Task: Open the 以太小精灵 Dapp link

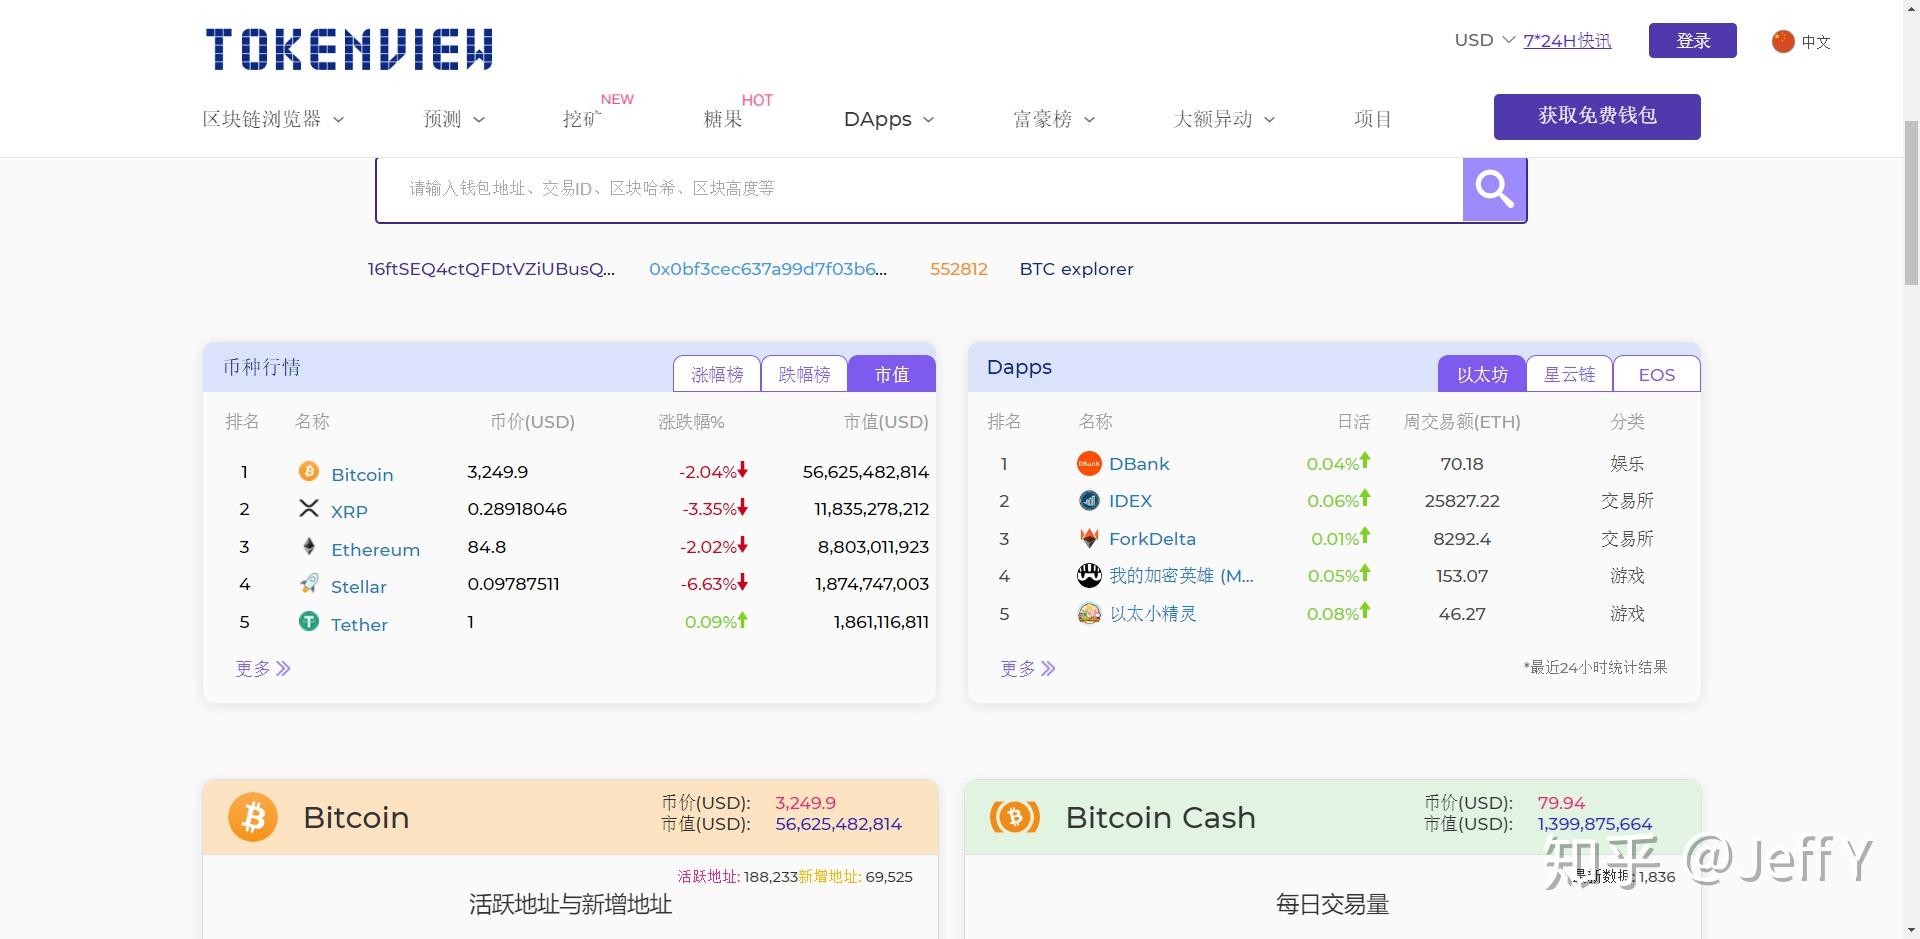Action: pos(1153,614)
